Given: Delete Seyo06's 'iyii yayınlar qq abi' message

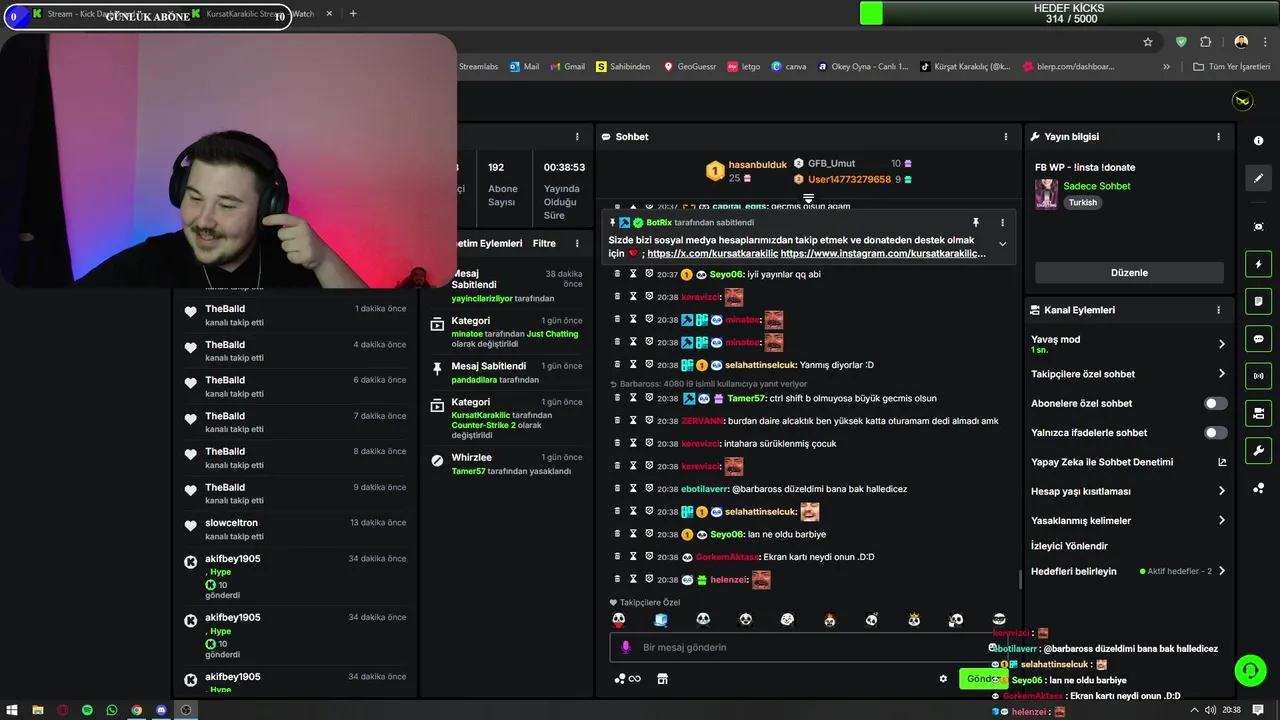Looking at the screenshot, I should [x=618, y=274].
